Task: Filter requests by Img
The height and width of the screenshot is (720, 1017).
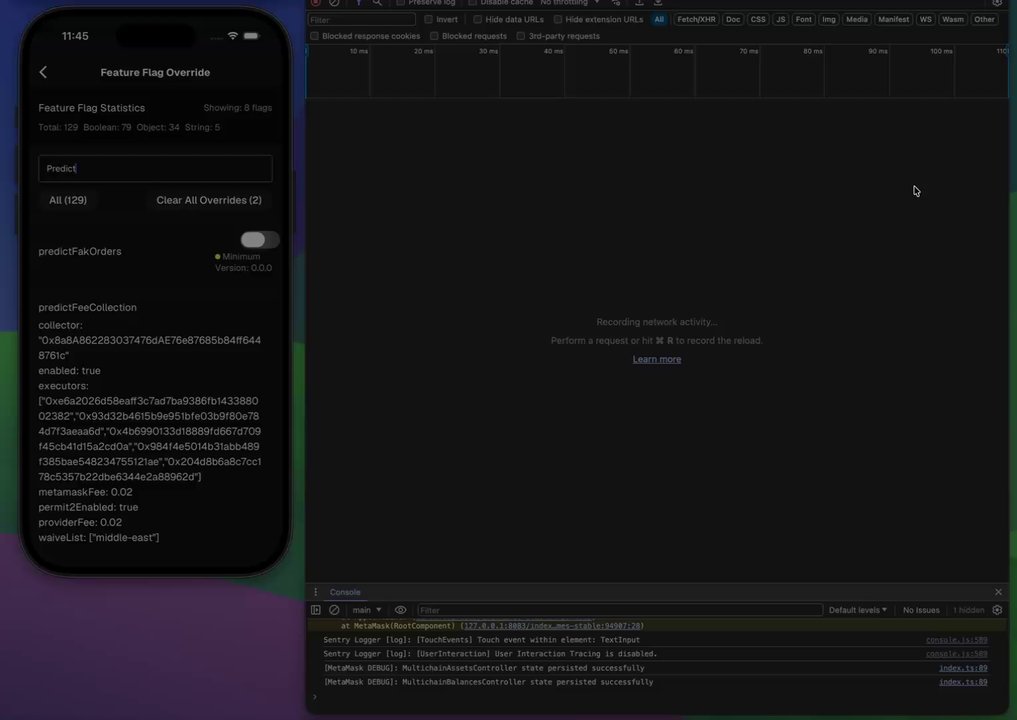Action: (829, 19)
